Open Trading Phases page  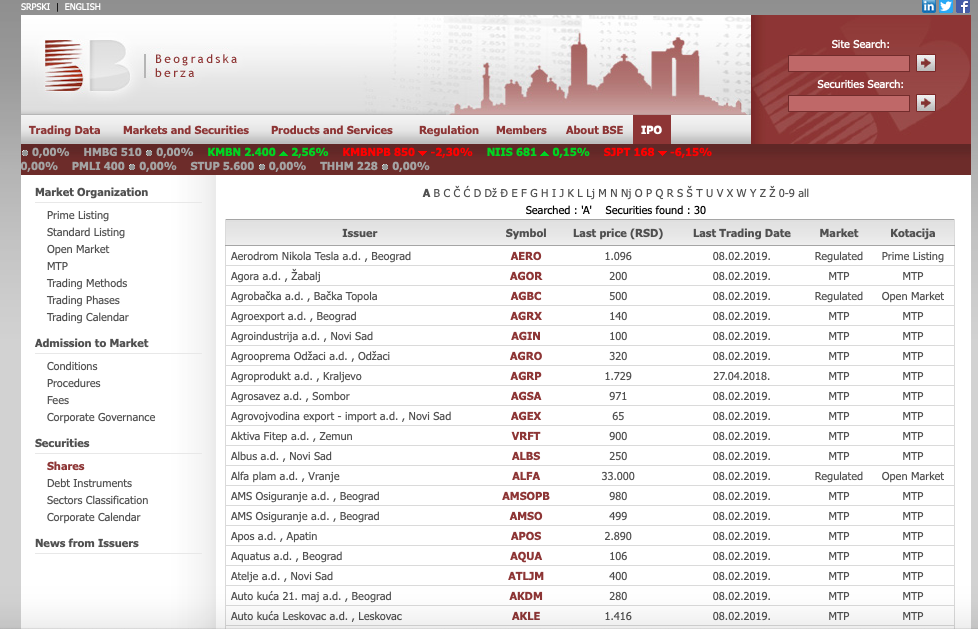pyautogui.click(x=83, y=300)
